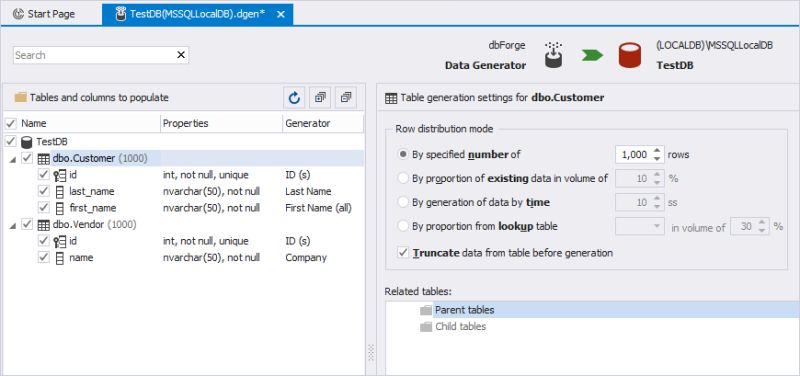Screen dimensions: 800x376
Task: Sort by the Name column header
Action: tap(34, 123)
